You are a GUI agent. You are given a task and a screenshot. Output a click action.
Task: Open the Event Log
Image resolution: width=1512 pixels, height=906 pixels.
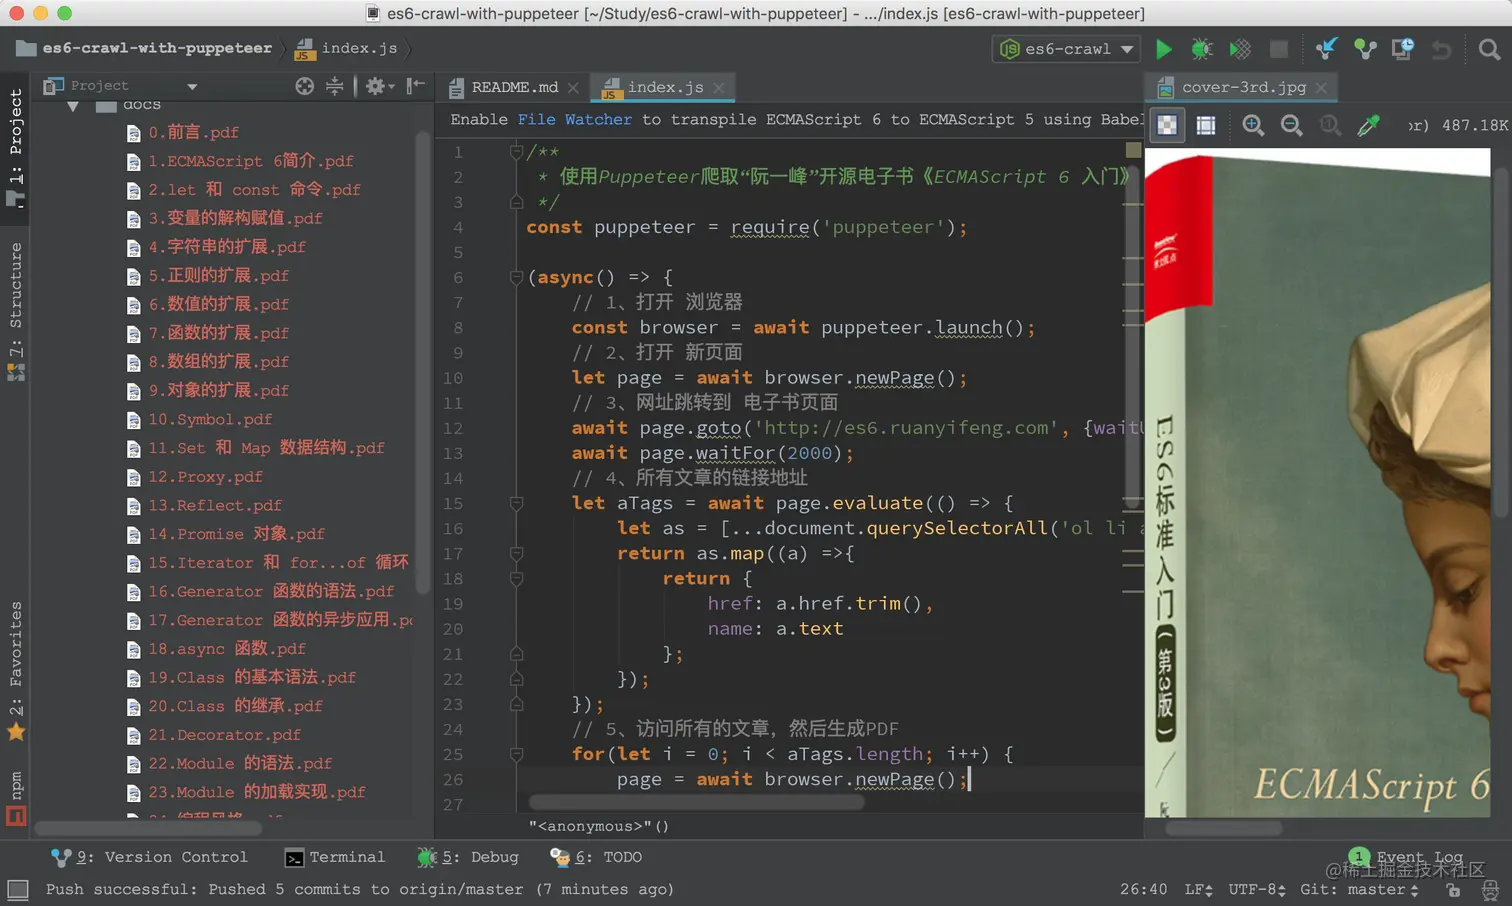click(1406, 857)
